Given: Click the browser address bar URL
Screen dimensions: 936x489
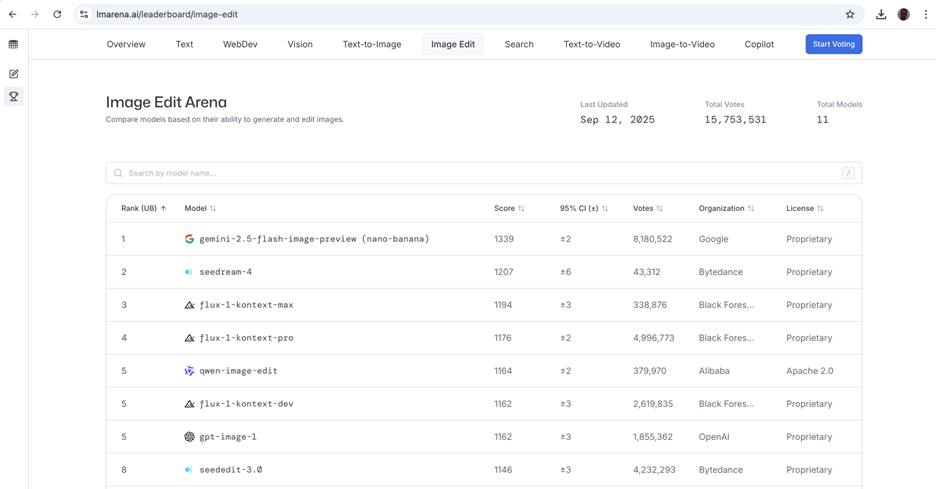Looking at the screenshot, I should [x=167, y=14].
